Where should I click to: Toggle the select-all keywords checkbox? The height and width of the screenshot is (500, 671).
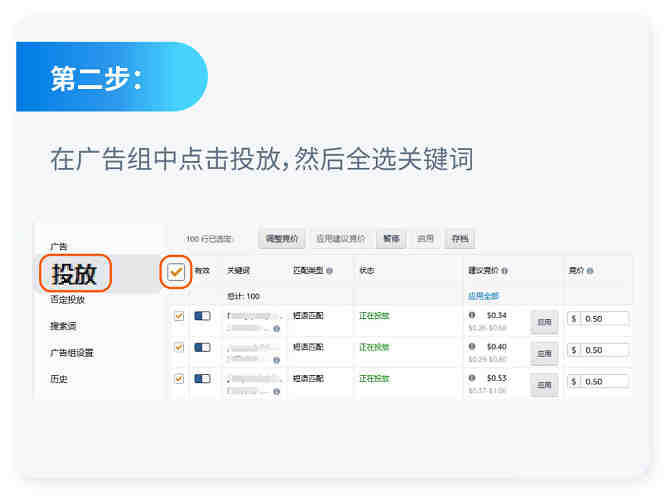pos(177,272)
